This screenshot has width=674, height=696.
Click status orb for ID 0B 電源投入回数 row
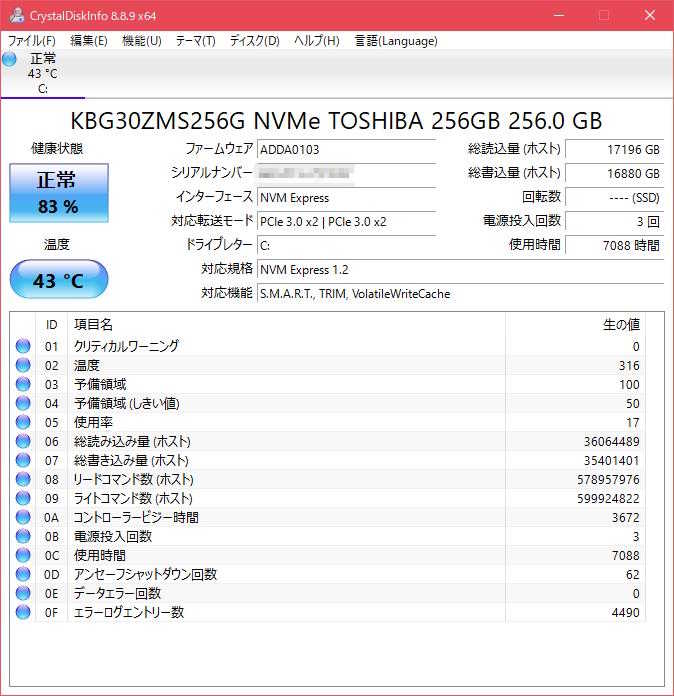[23, 536]
